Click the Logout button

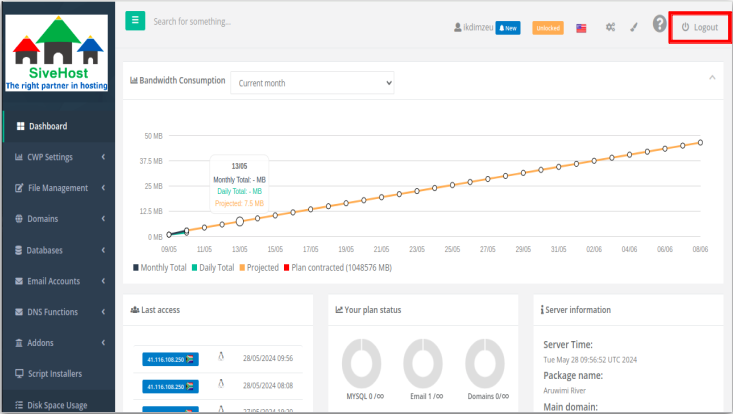click(x=699, y=27)
